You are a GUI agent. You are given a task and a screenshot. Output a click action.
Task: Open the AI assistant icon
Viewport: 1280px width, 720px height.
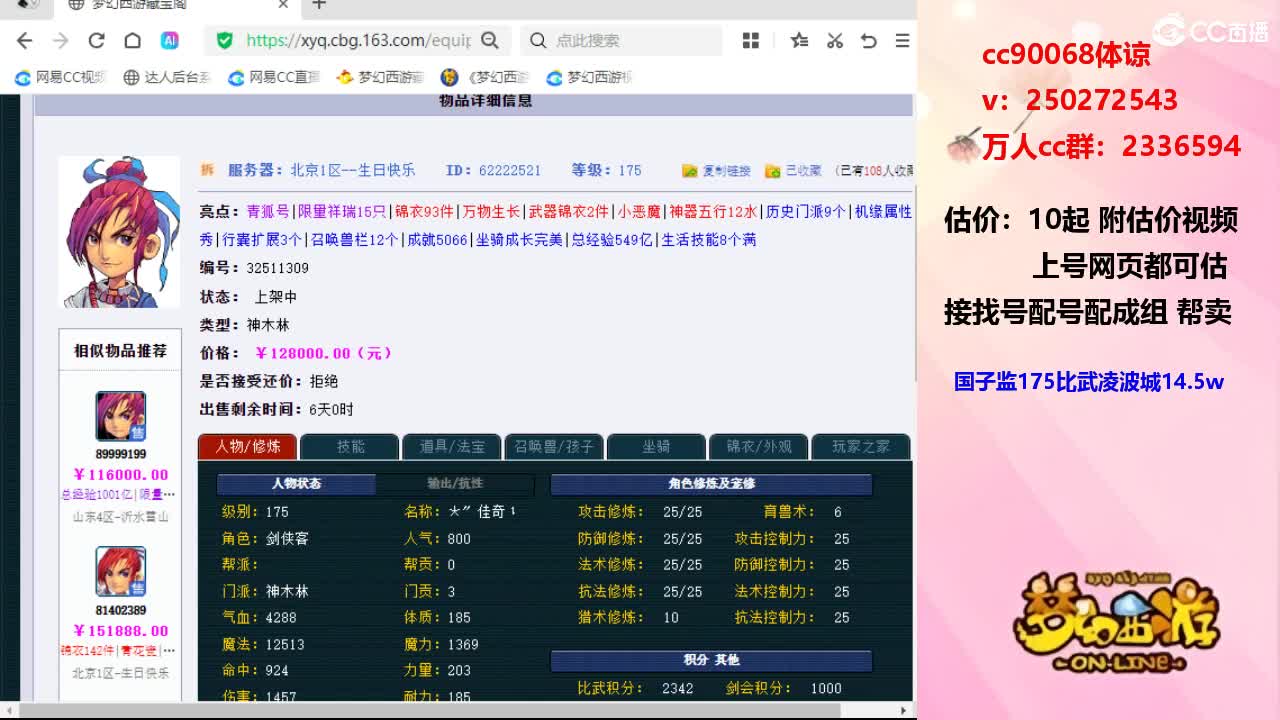tap(169, 40)
